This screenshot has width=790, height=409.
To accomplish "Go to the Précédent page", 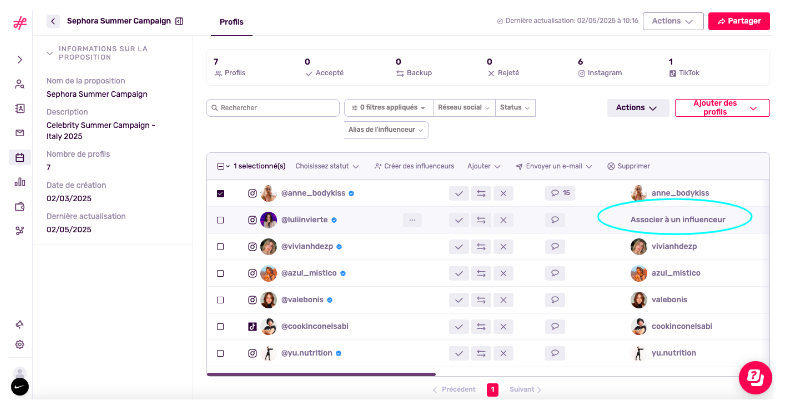I will [454, 390].
